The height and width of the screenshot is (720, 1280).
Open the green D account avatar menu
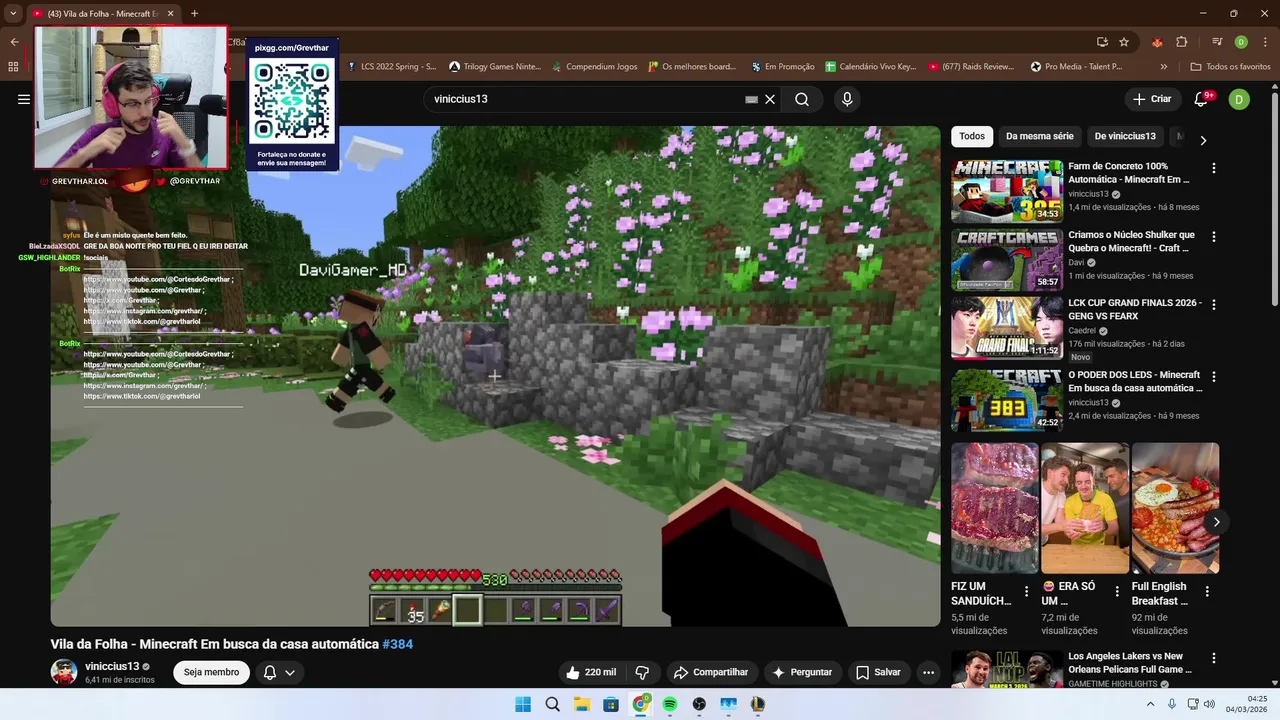[x=1239, y=99]
